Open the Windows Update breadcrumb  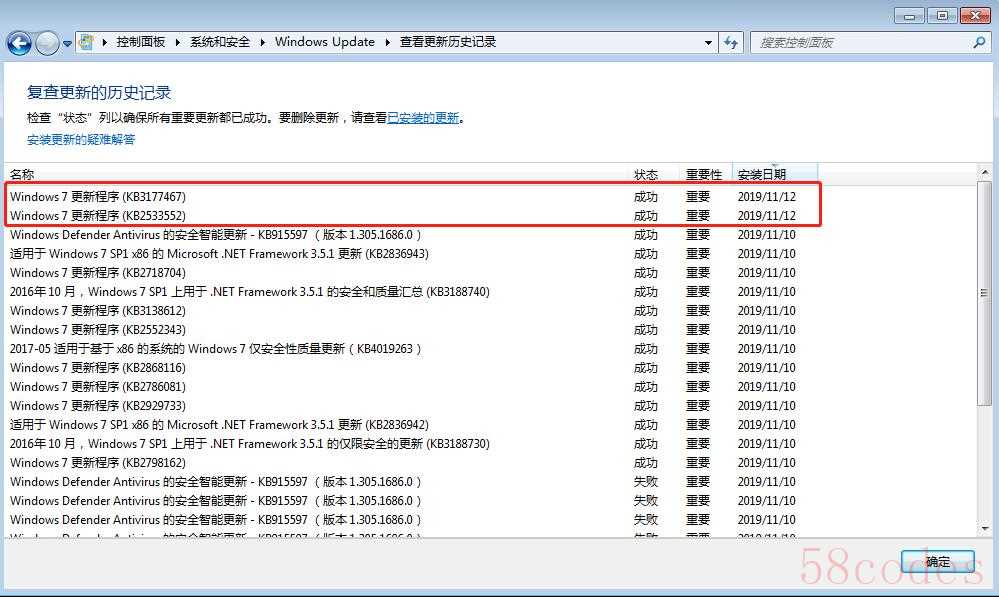coord(325,42)
